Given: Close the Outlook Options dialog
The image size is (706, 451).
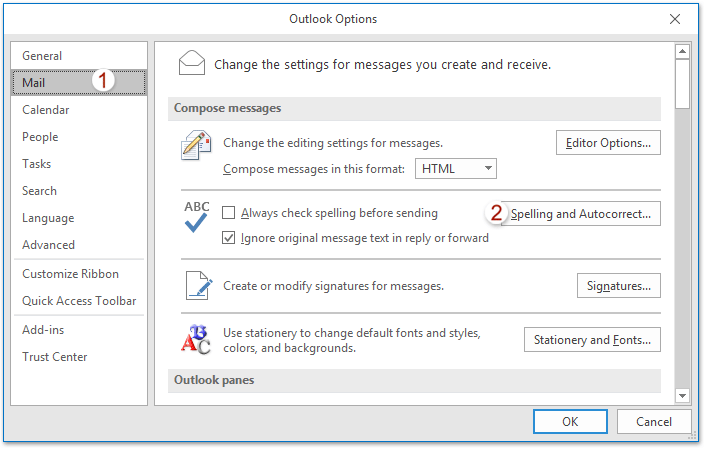Looking at the screenshot, I should pos(674,19).
